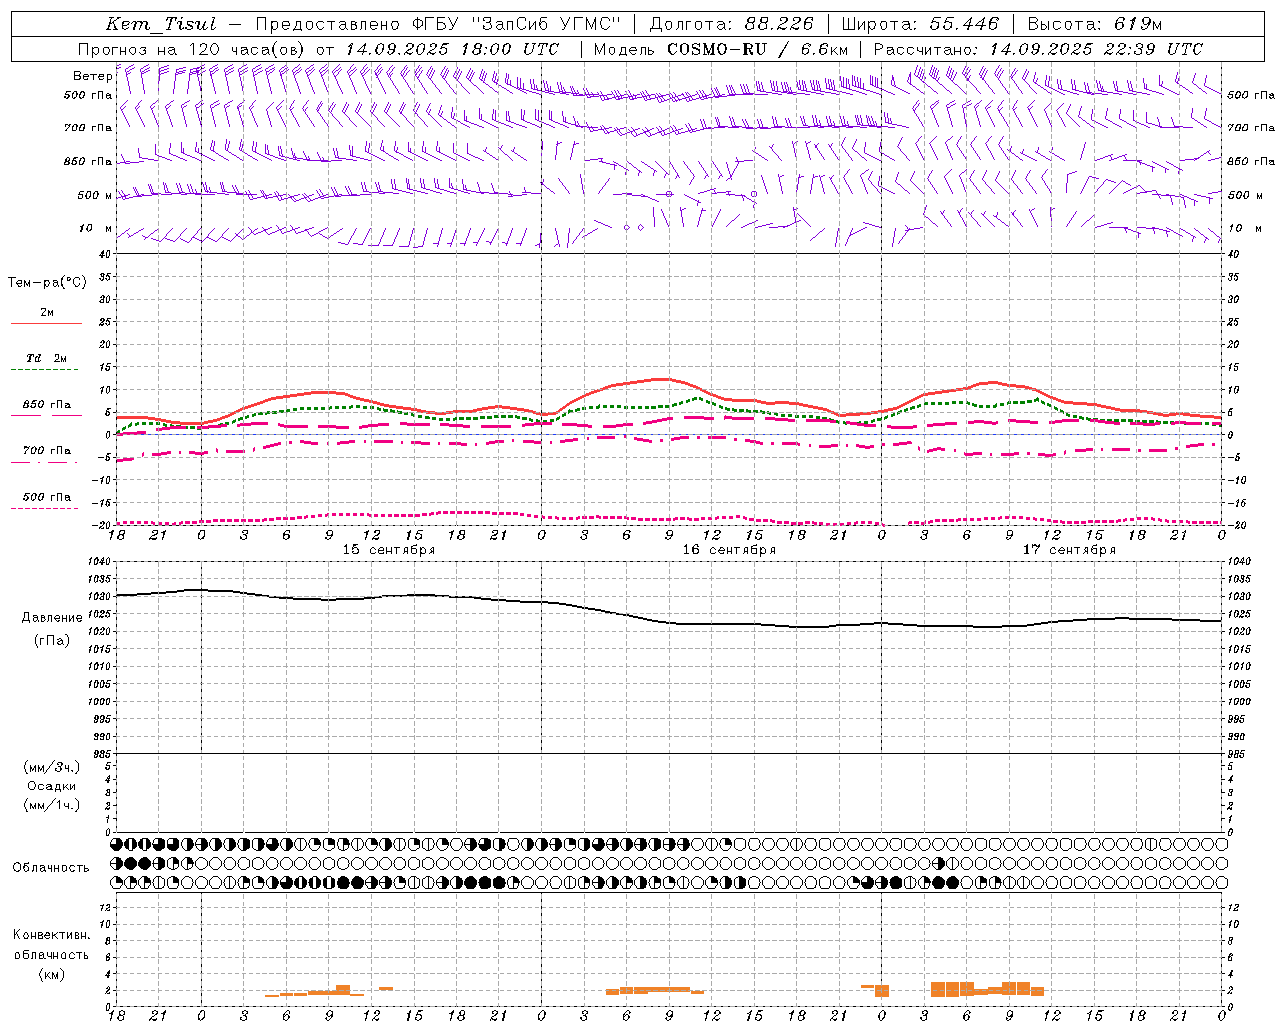Select the forecast start time 14.09.2025 18:00 UTC
Viewport: 1280px width, 1024px height.
point(453,49)
